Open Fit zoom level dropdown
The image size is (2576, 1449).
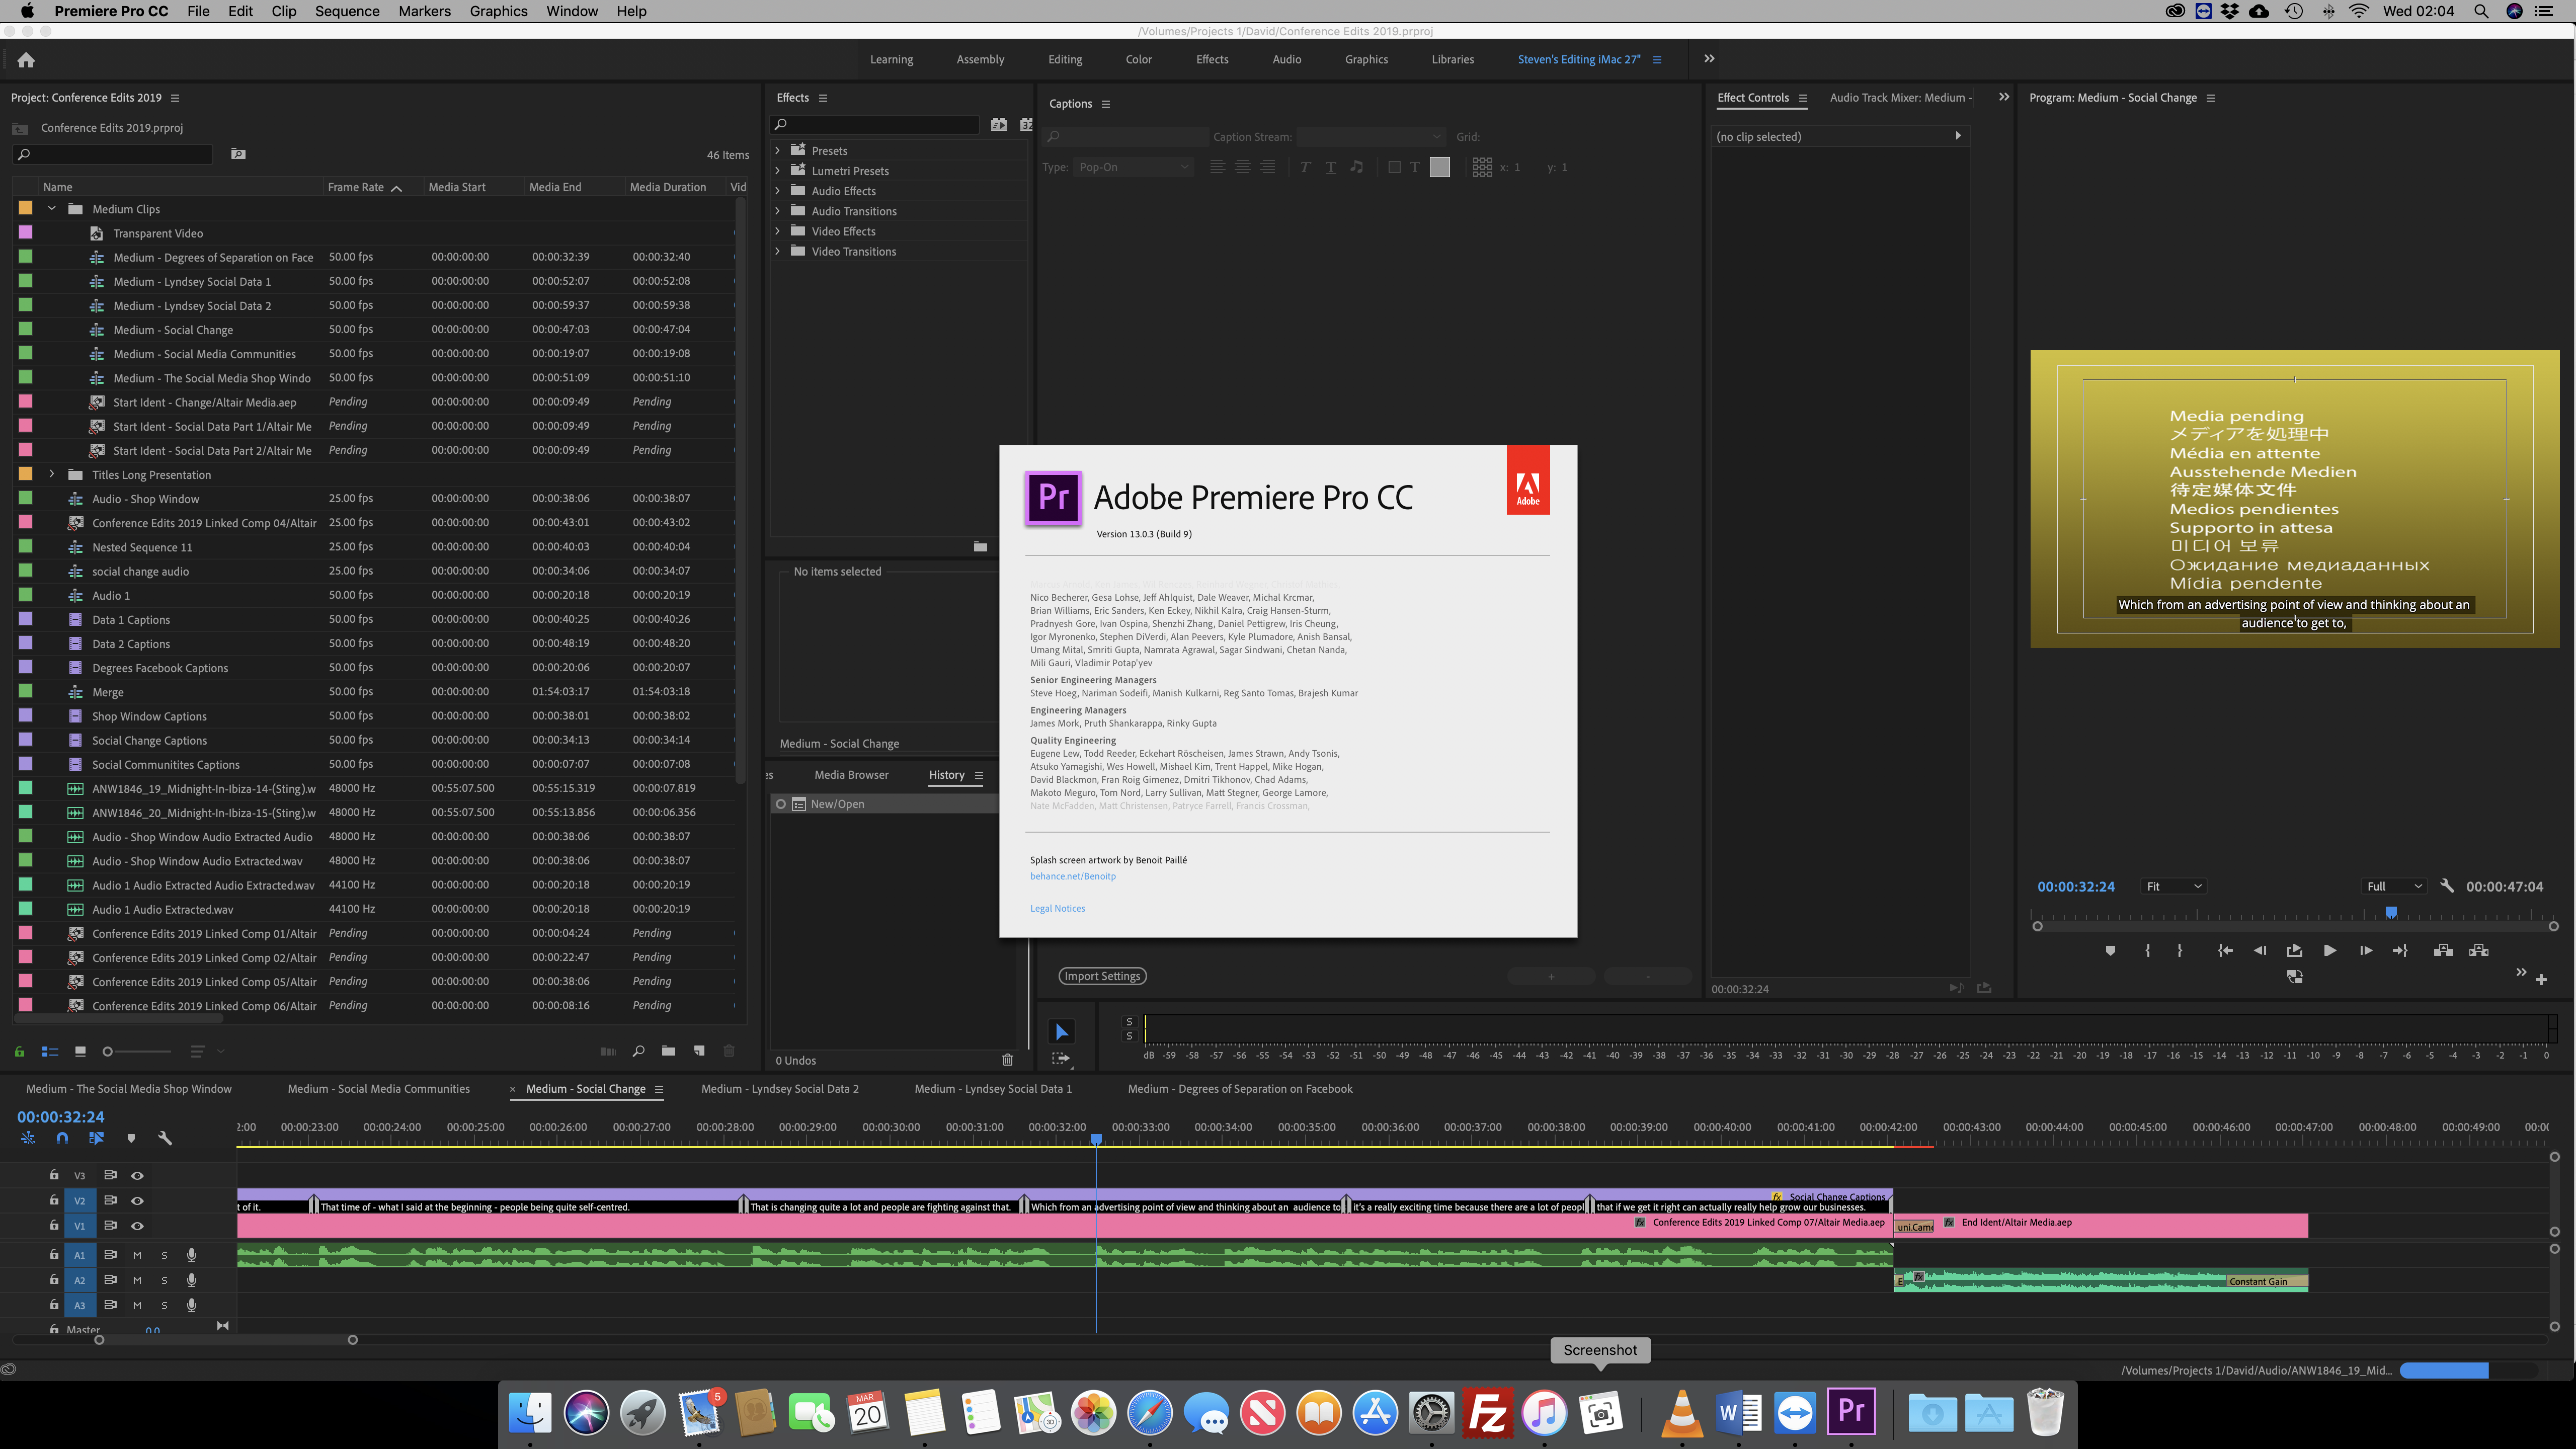click(2174, 886)
